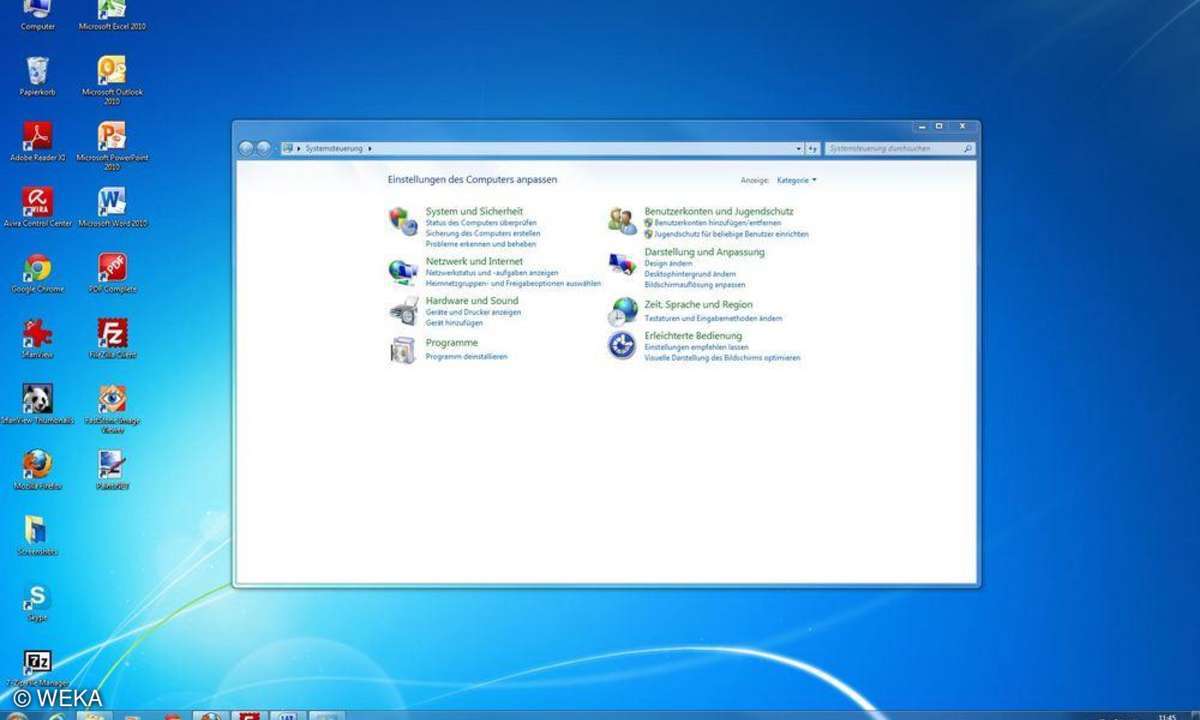Expand the arrow after Systemsteuerung breadcrumb
The height and width of the screenshot is (720, 1200).
(x=370, y=148)
